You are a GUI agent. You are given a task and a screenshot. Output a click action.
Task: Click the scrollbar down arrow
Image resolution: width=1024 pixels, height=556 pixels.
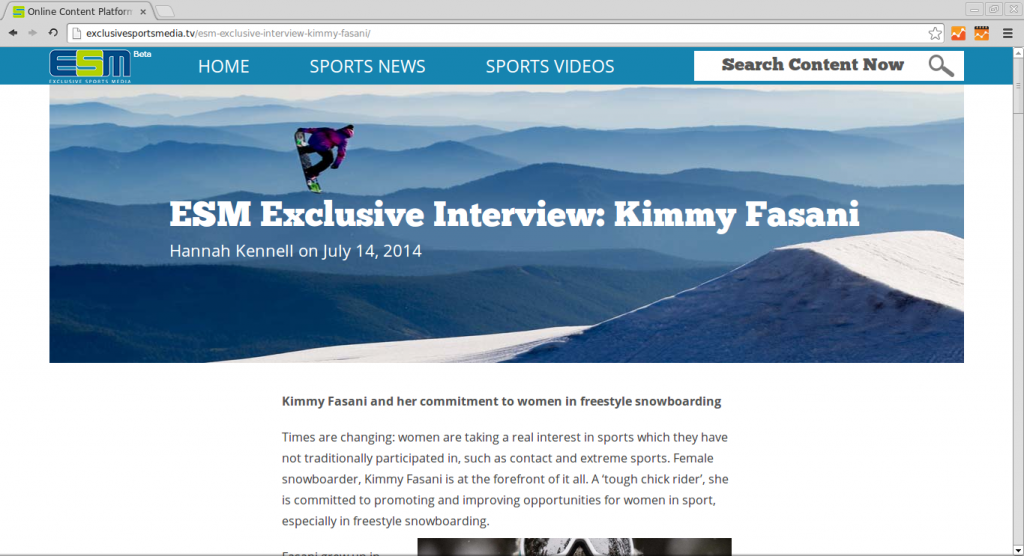click(x=1018, y=550)
